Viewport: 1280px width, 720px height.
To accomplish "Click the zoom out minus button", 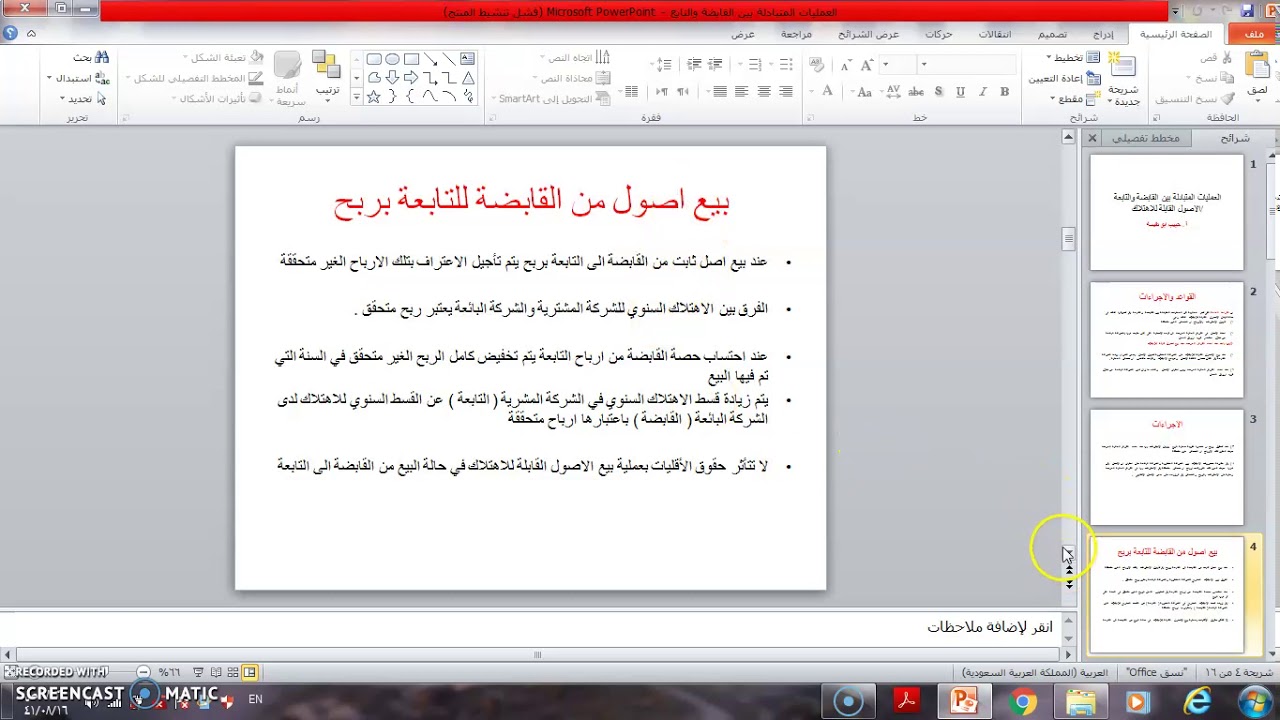I will [x=143, y=672].
